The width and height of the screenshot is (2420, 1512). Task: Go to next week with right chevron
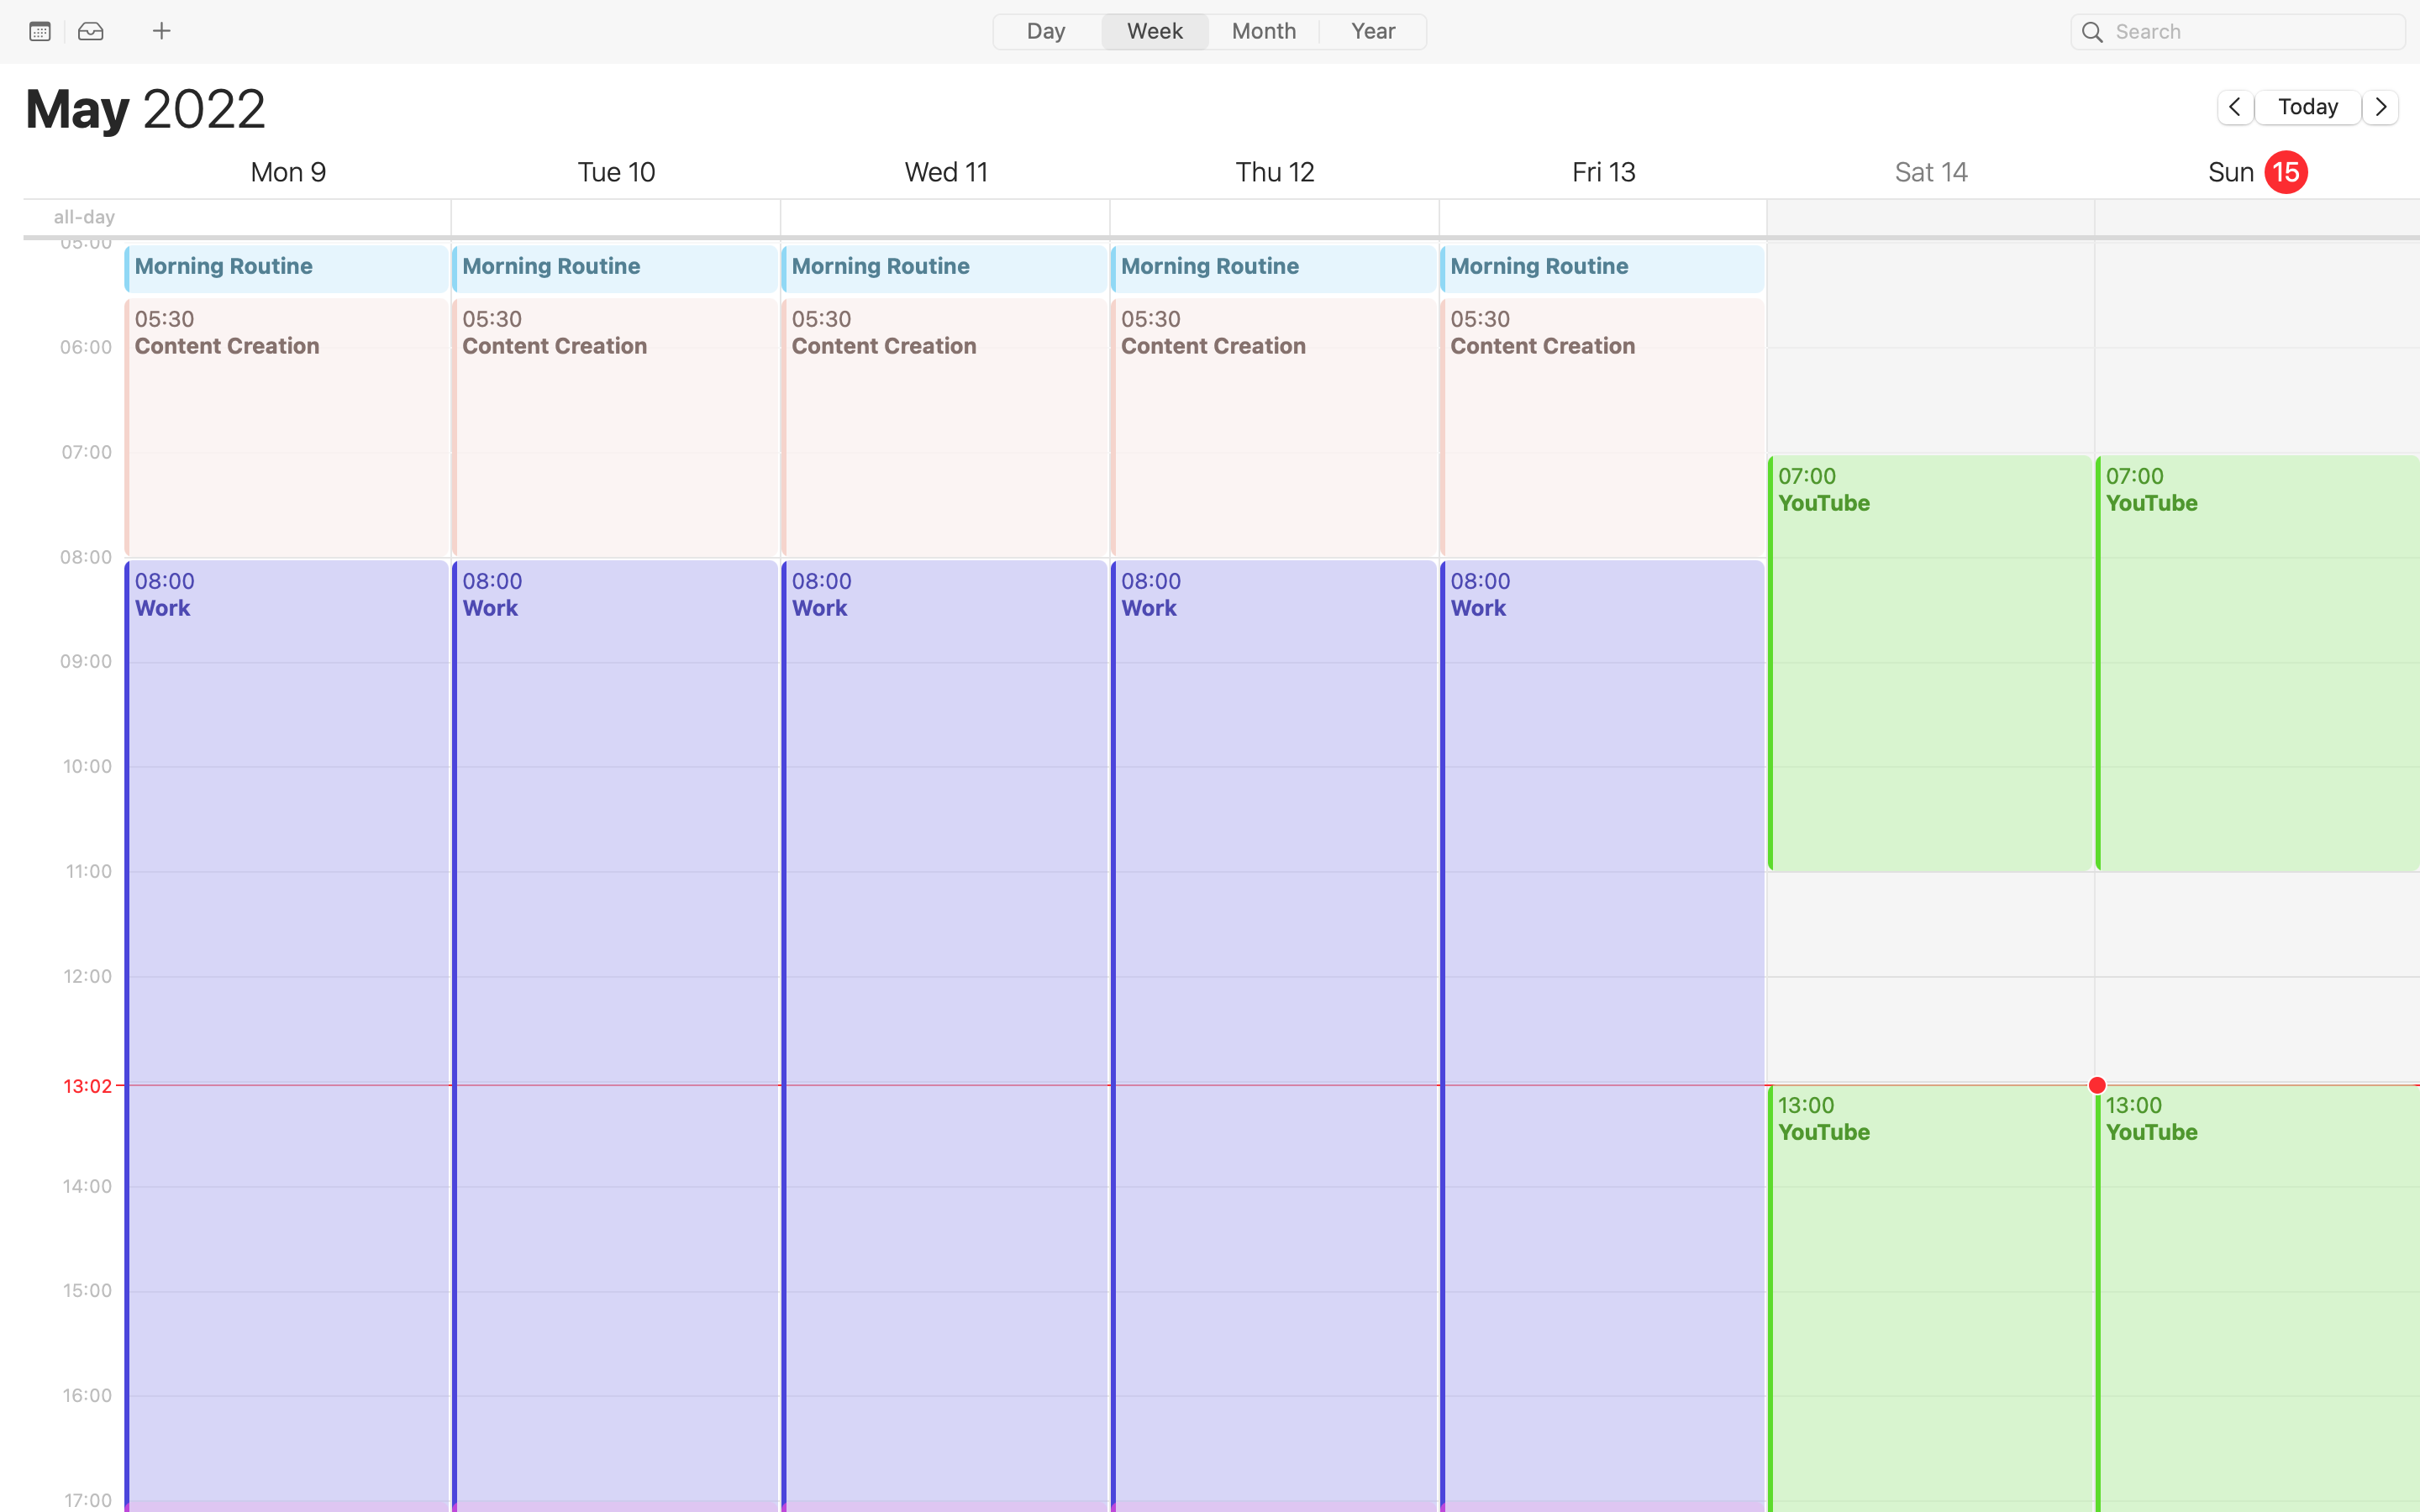(x=2380, y=107)
